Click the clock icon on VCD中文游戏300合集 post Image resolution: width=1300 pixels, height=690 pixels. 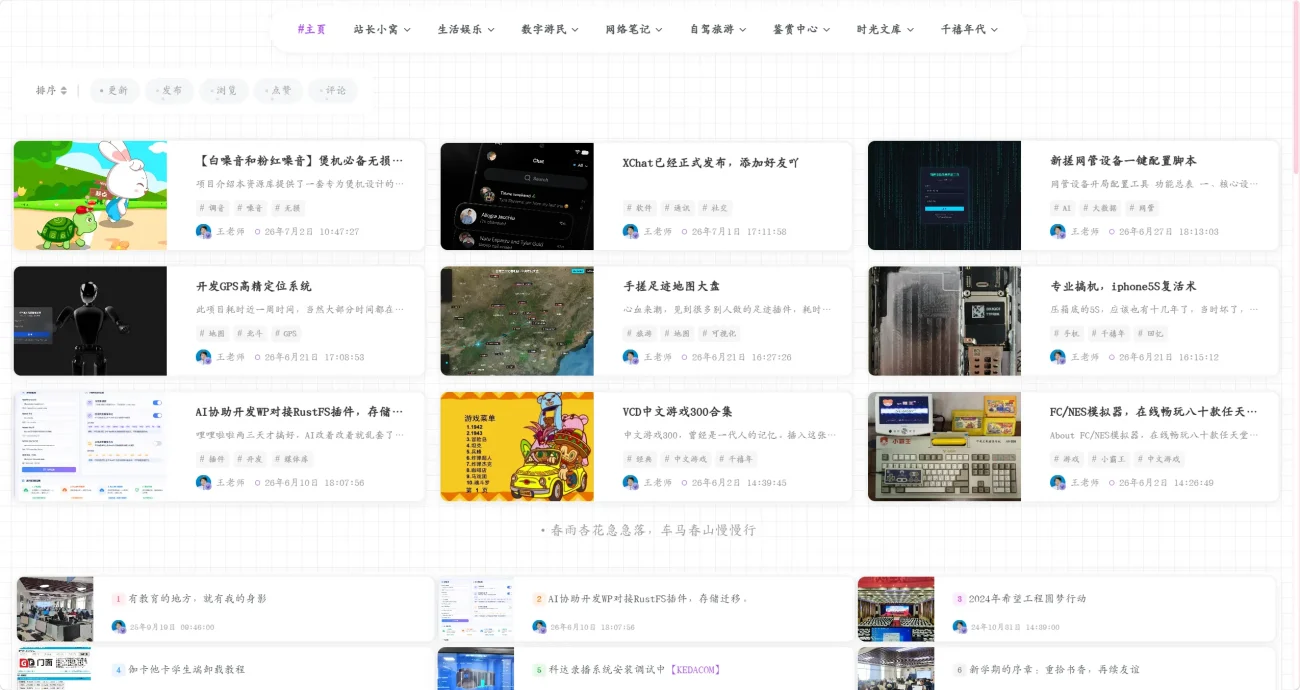[x=685, y=483]
